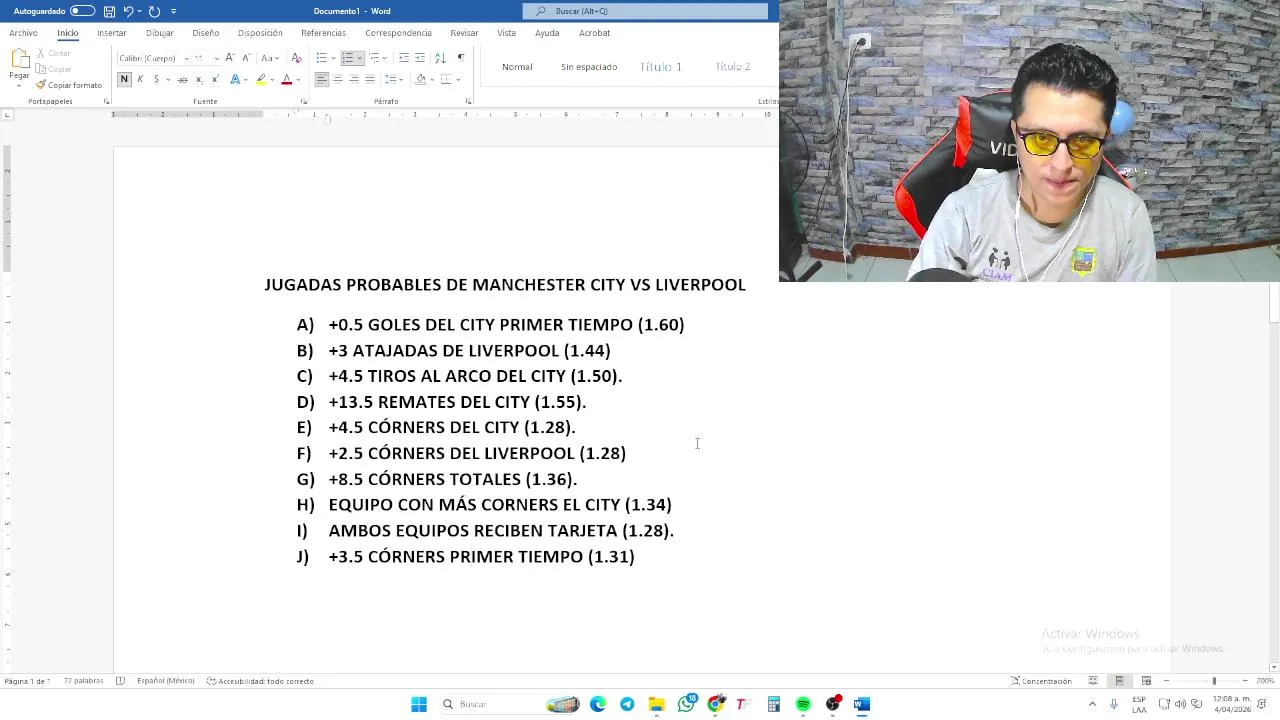Sort text alphabetically icon
Viewport: 1280px width, 720px height.
coord(440,57)
